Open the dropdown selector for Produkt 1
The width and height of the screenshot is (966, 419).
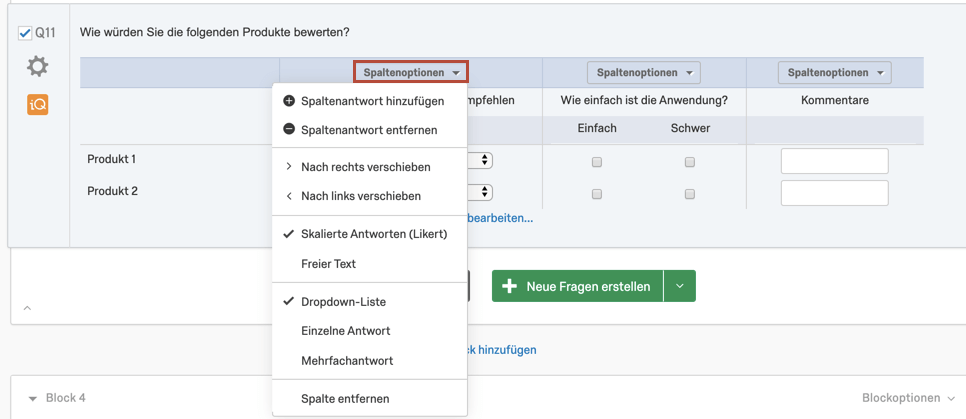[x=481, y=160]
